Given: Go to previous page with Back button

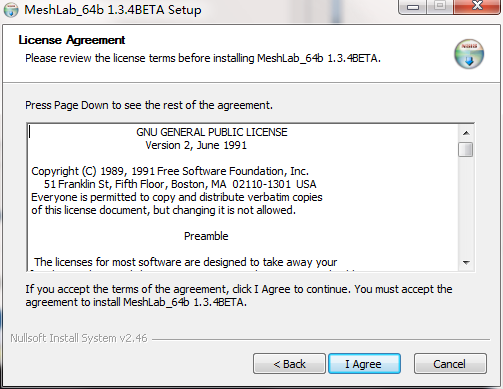Looking at the screenshot, I should point(289,364).
